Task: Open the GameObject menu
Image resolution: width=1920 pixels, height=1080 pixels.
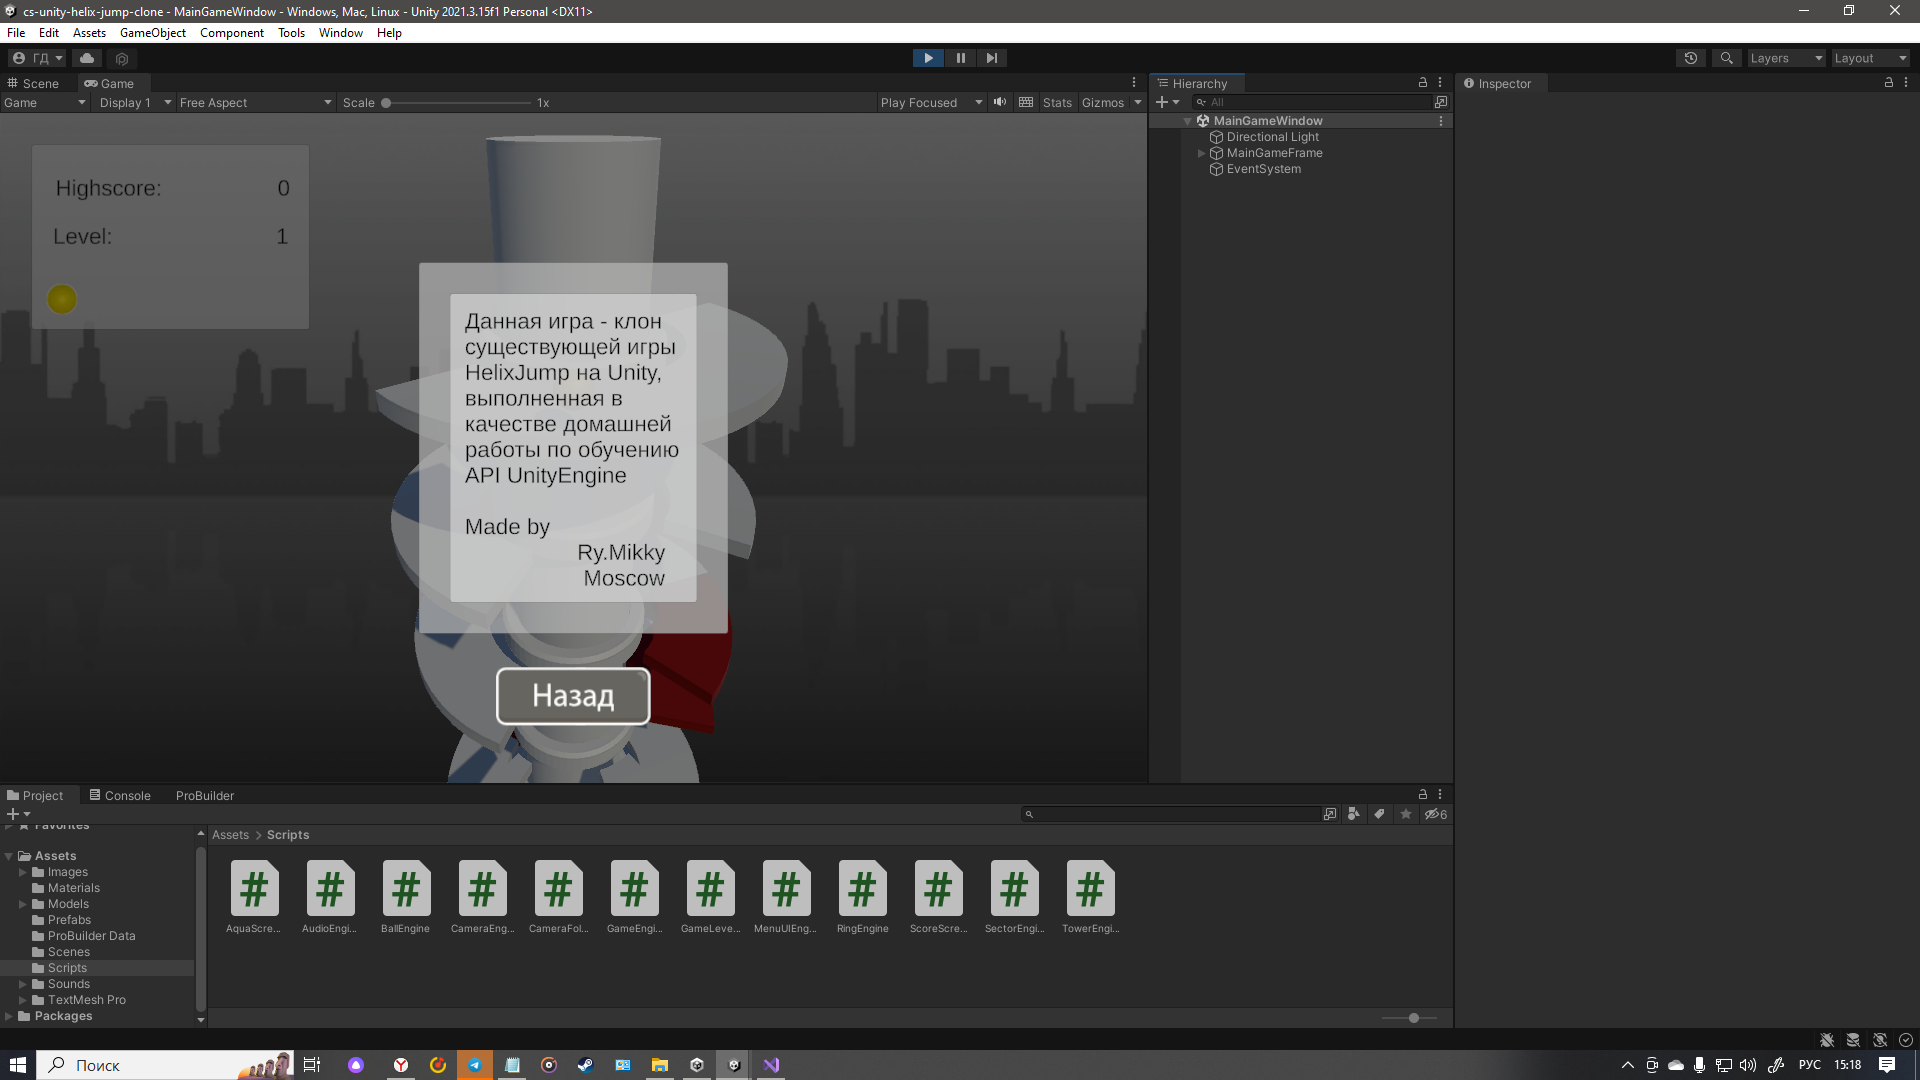Action: point(152,33)
